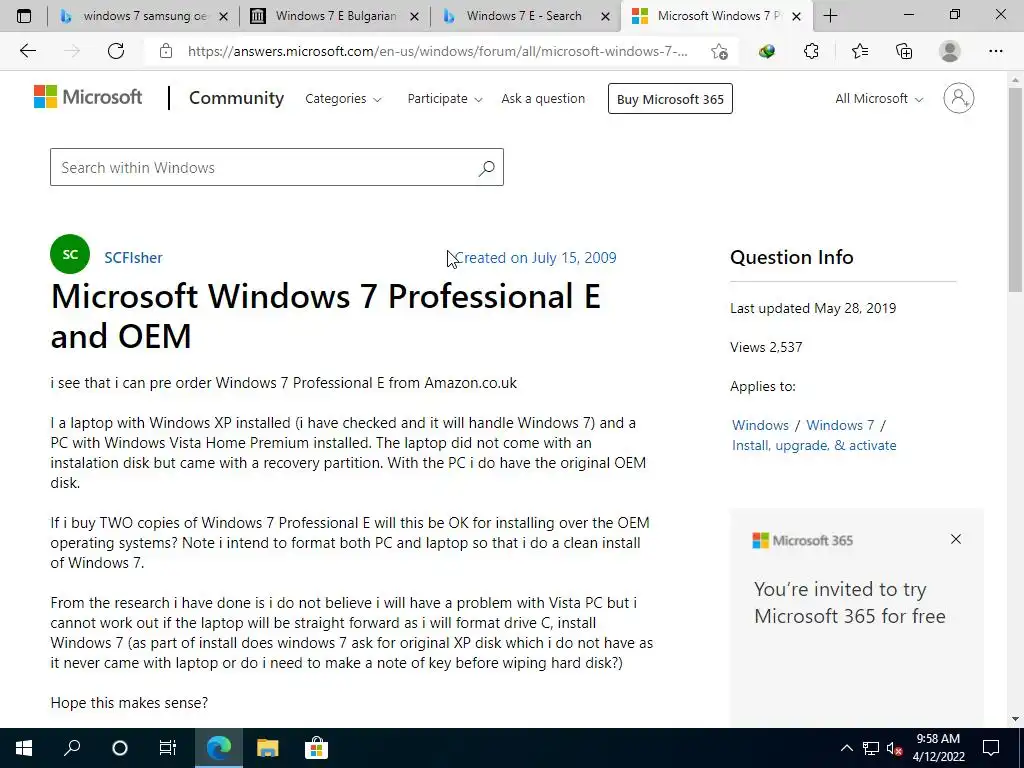Close the 'Microsoft Windows 7 P' tab
Image resolution: width=1024 pixels, height=768 pixels.
point(796,16)
